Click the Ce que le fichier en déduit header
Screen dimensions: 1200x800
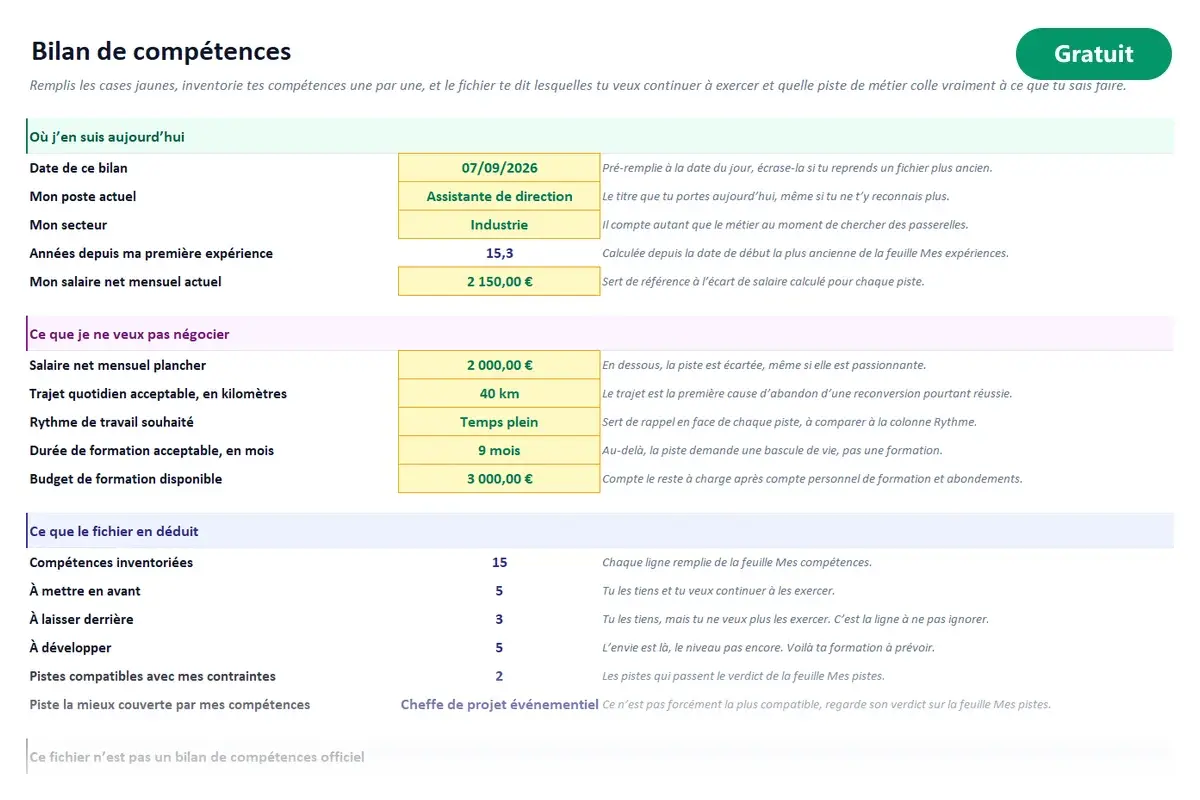[x=600, y=531]
